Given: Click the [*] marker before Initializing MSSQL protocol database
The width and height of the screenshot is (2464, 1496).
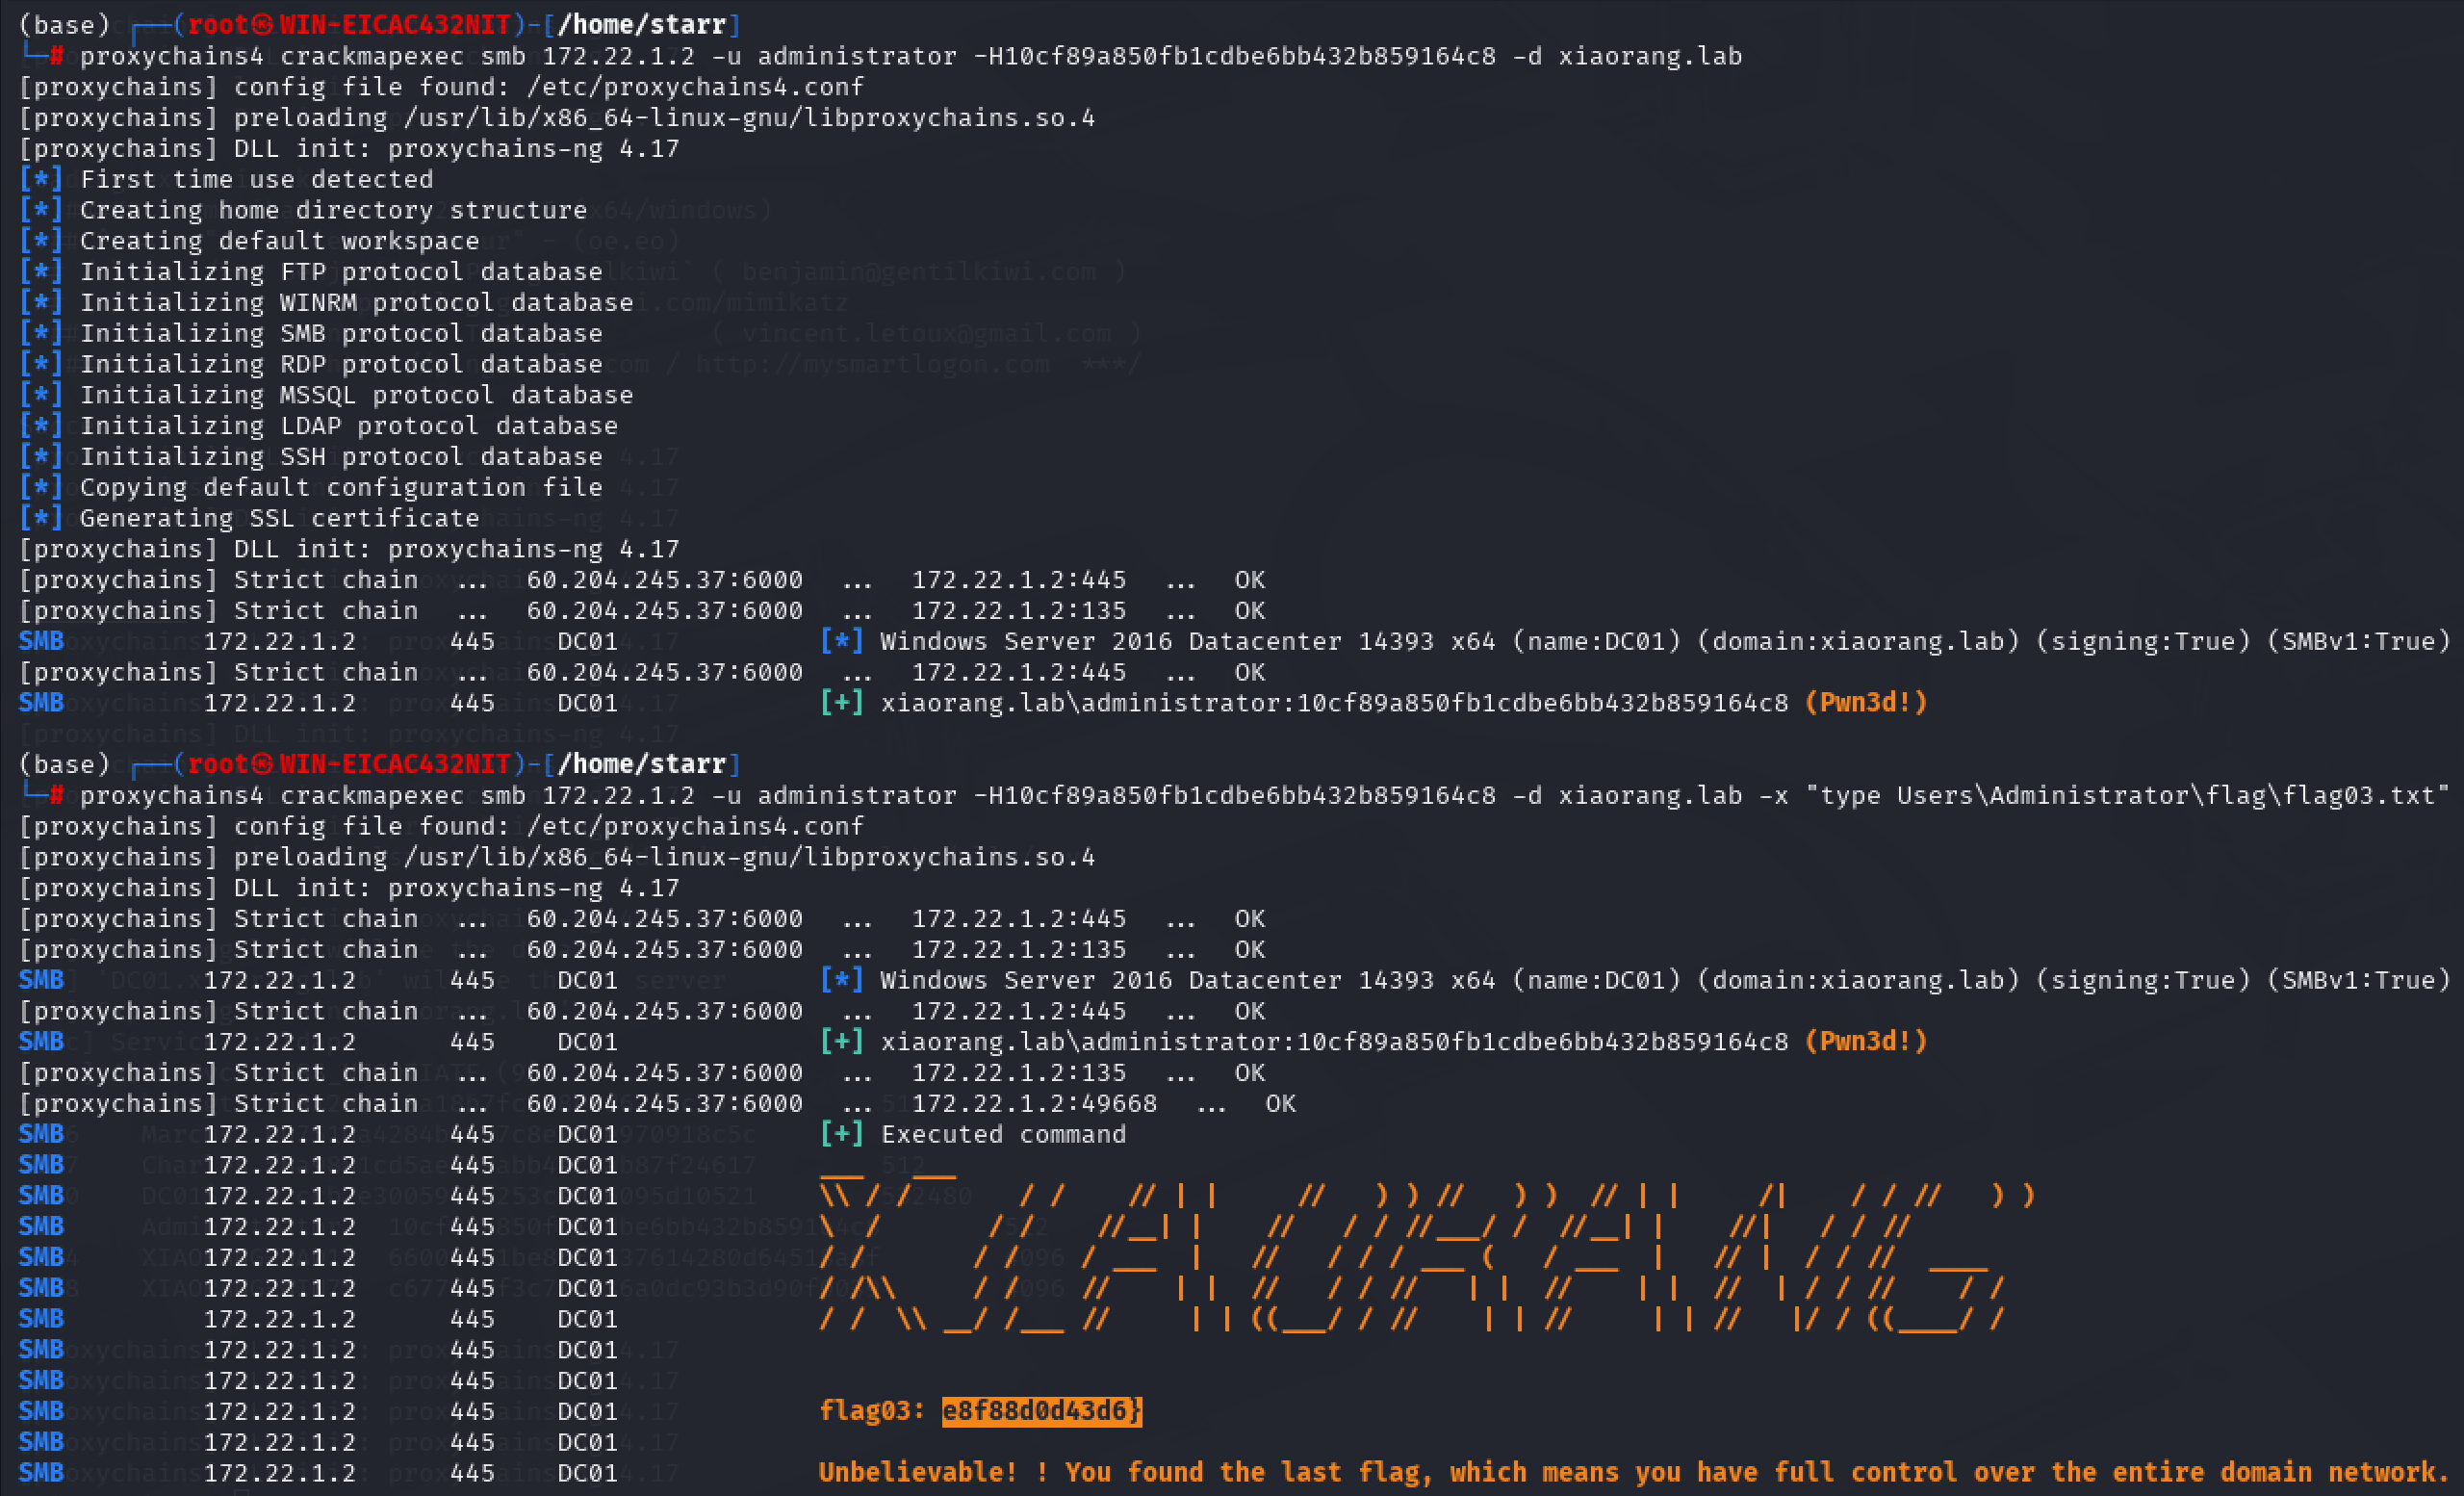Looking at the screenshot, I should (x=41, y=395).
